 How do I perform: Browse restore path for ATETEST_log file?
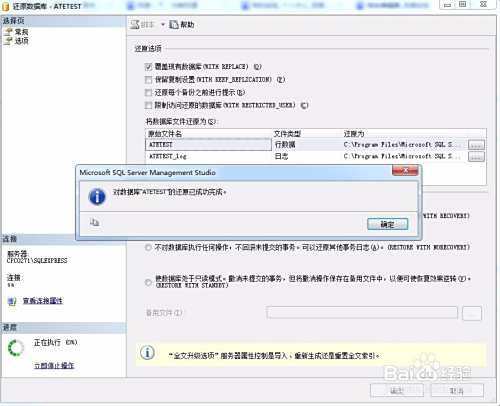[476, 156]
